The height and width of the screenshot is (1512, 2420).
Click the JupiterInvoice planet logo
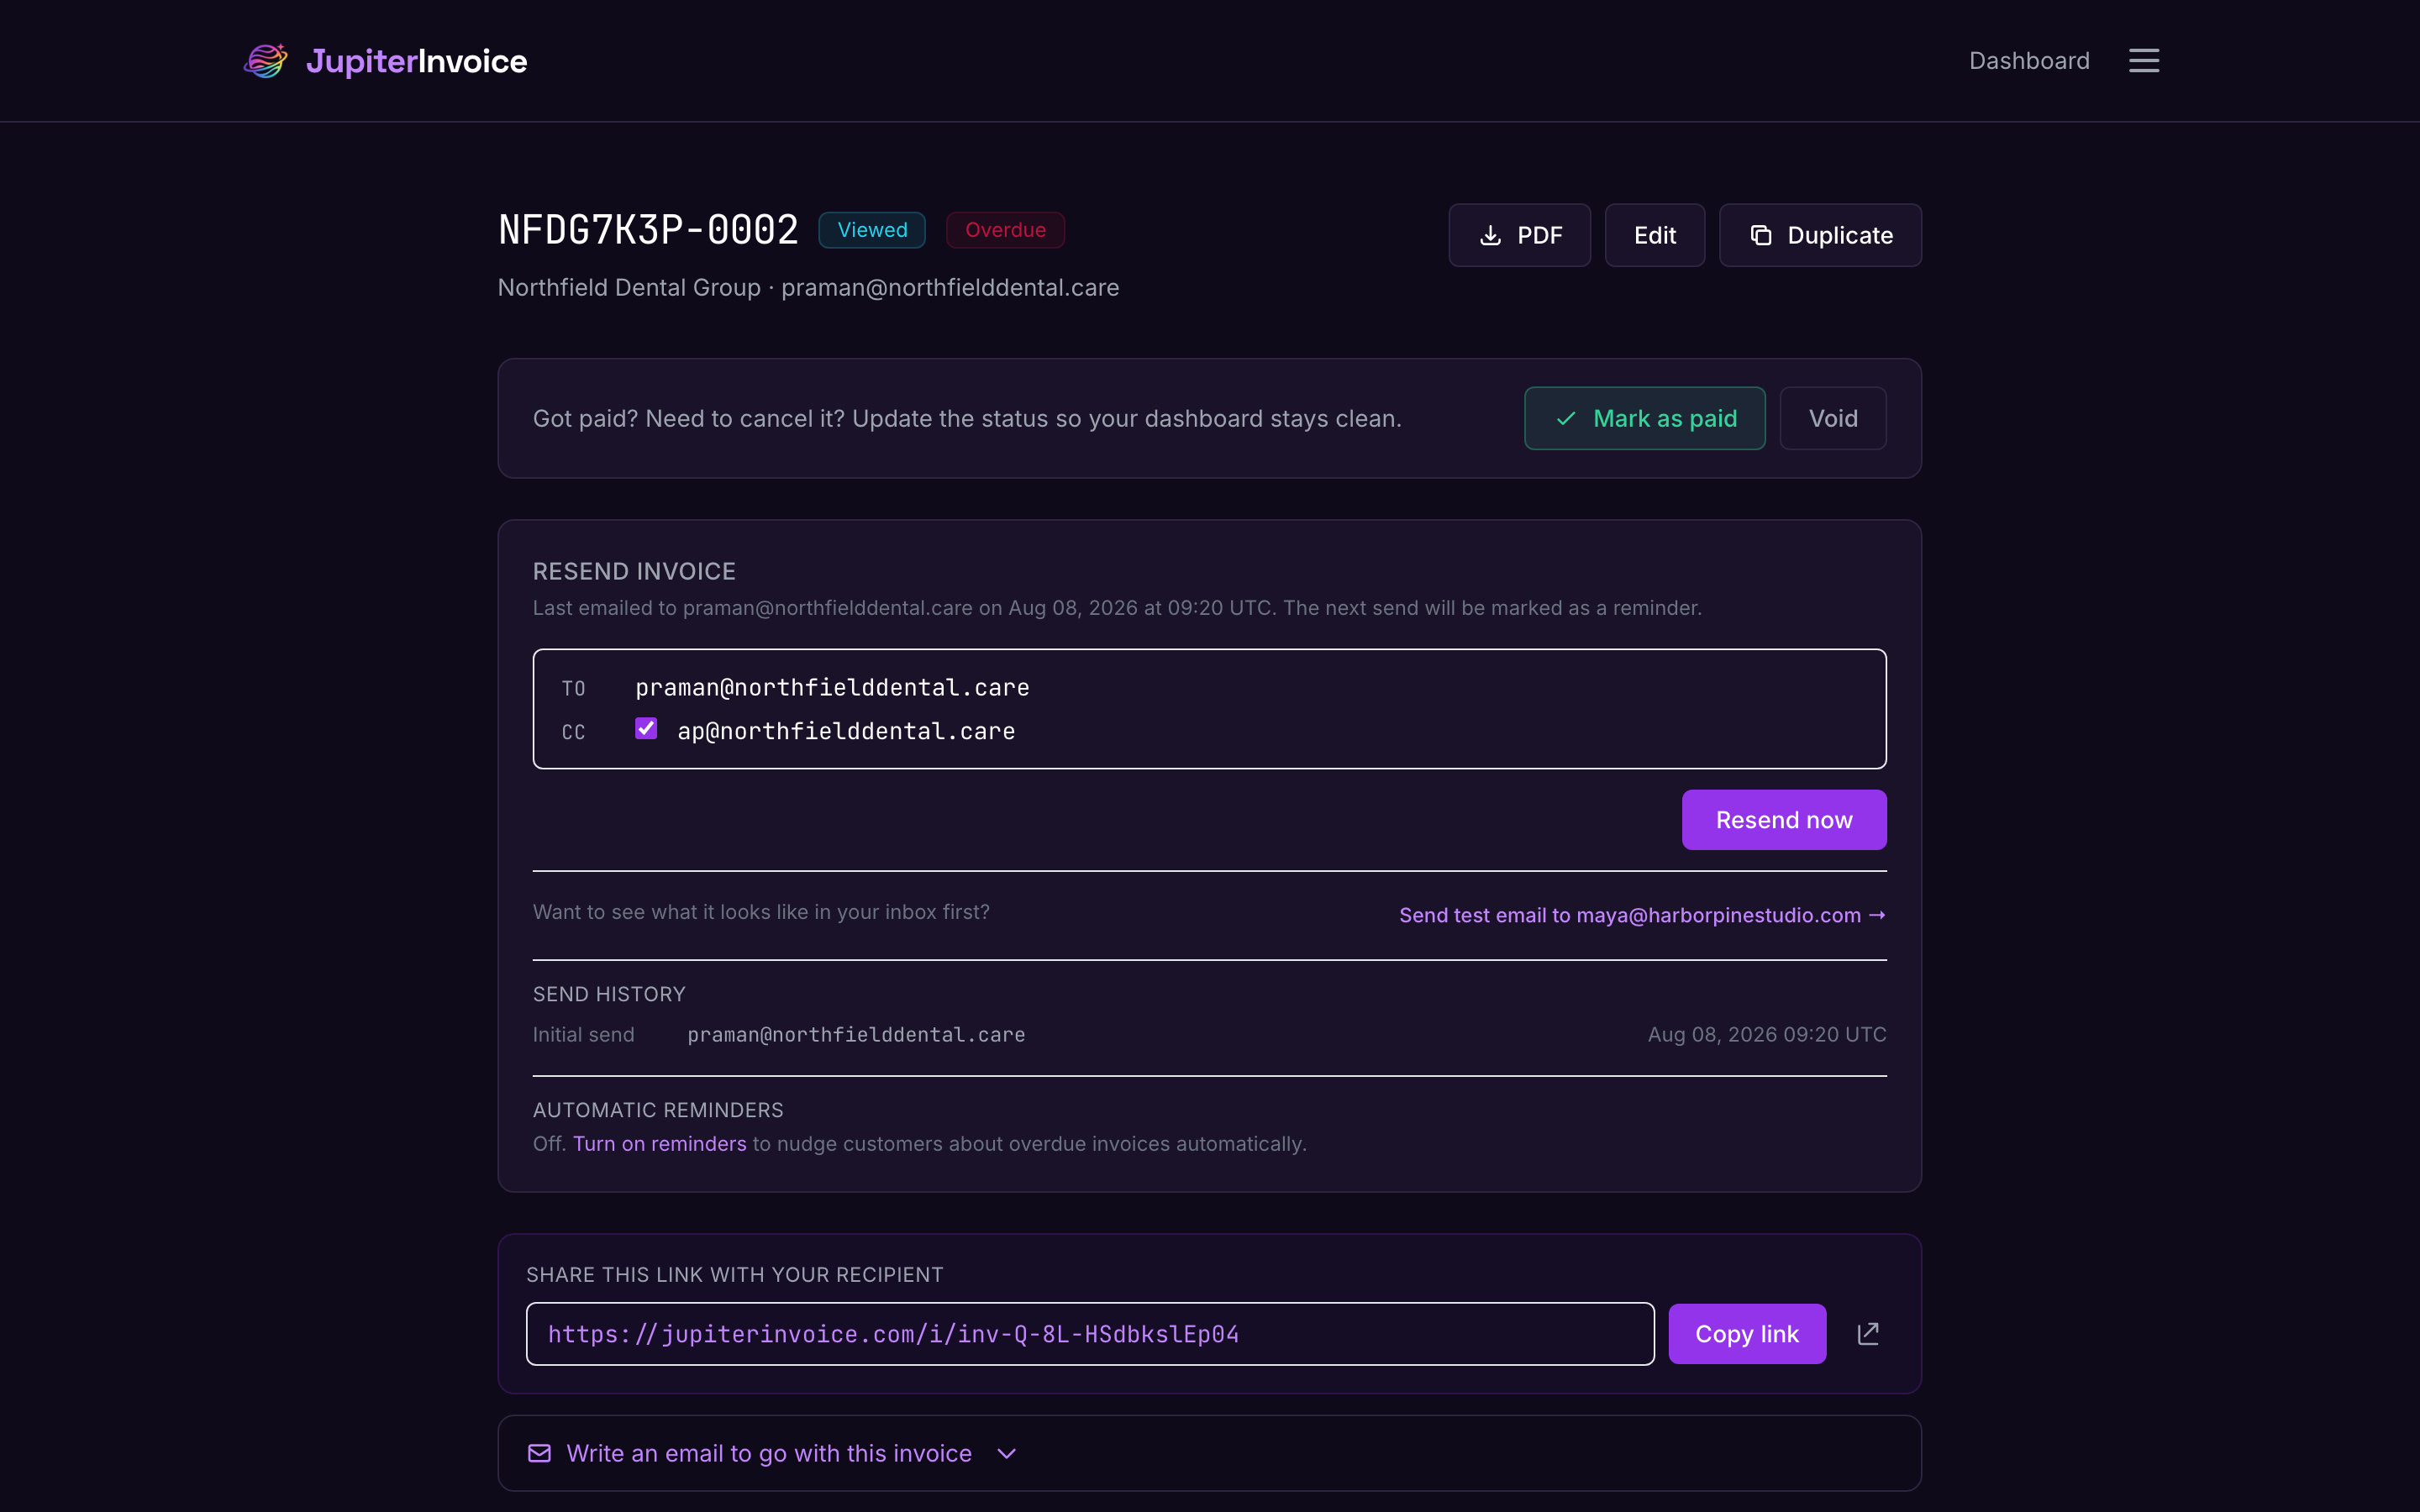click(266, 61)
